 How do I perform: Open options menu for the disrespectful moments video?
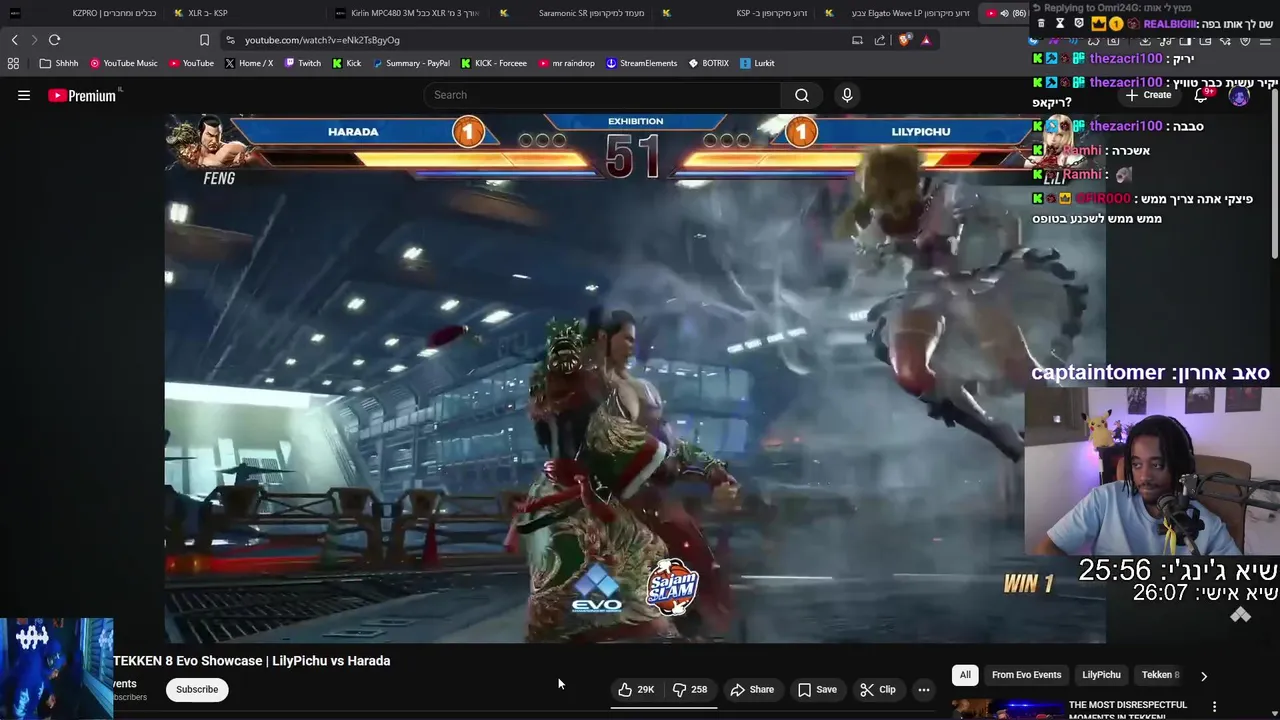[1214, 707]
